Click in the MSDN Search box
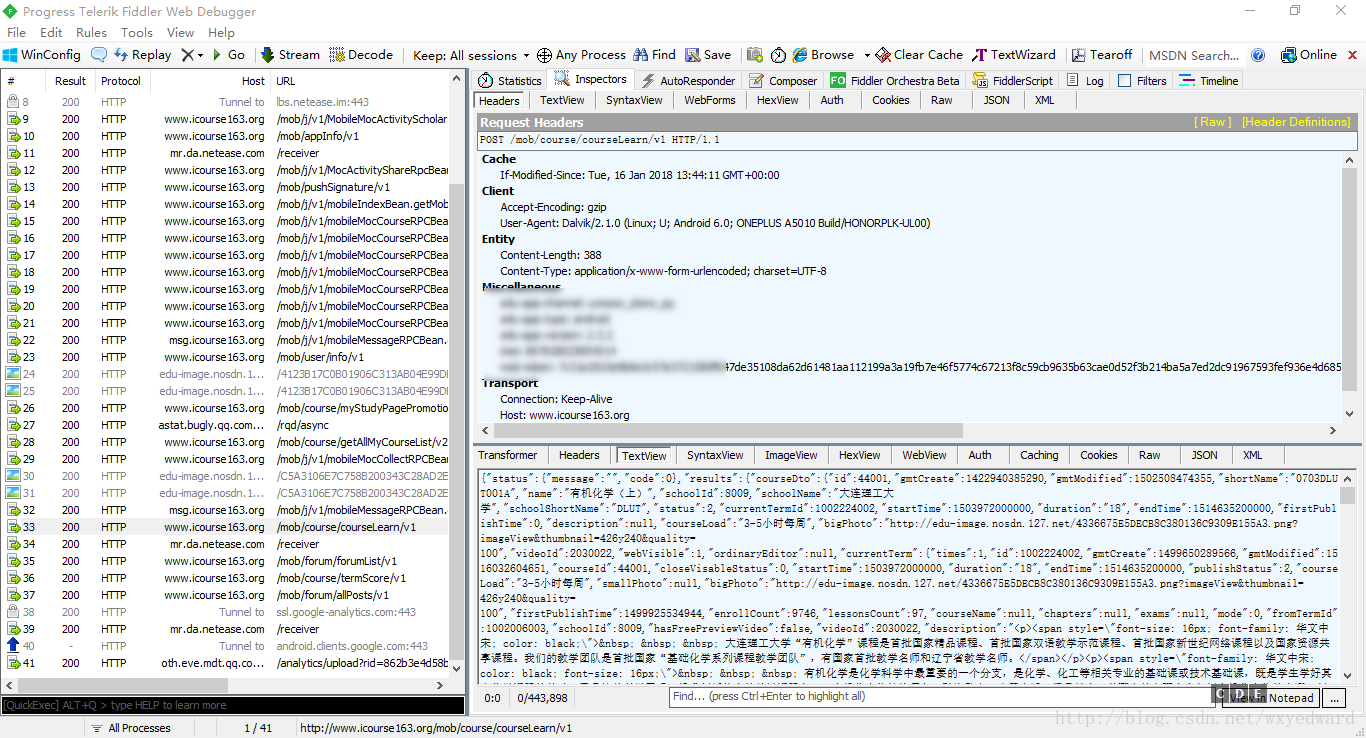 [1194, 55]
